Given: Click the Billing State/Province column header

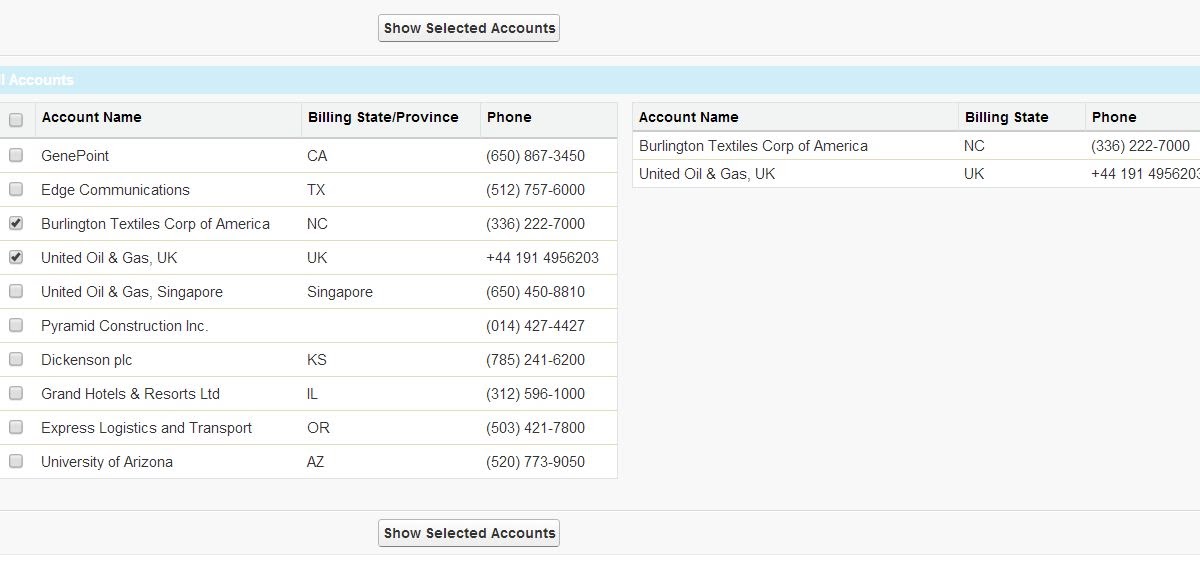Looking at the screenshot, I should pos(383,117).
